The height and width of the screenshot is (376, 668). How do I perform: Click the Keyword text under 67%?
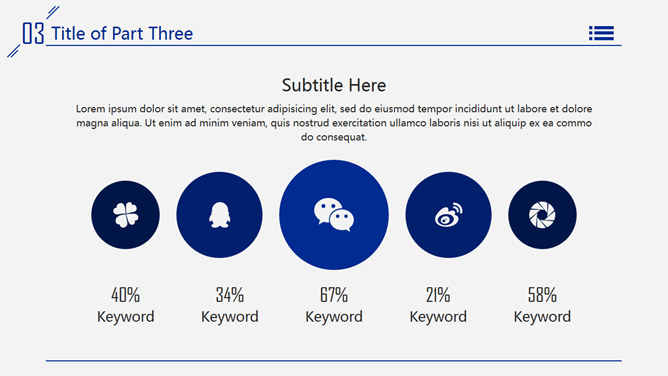coord(334,317)
